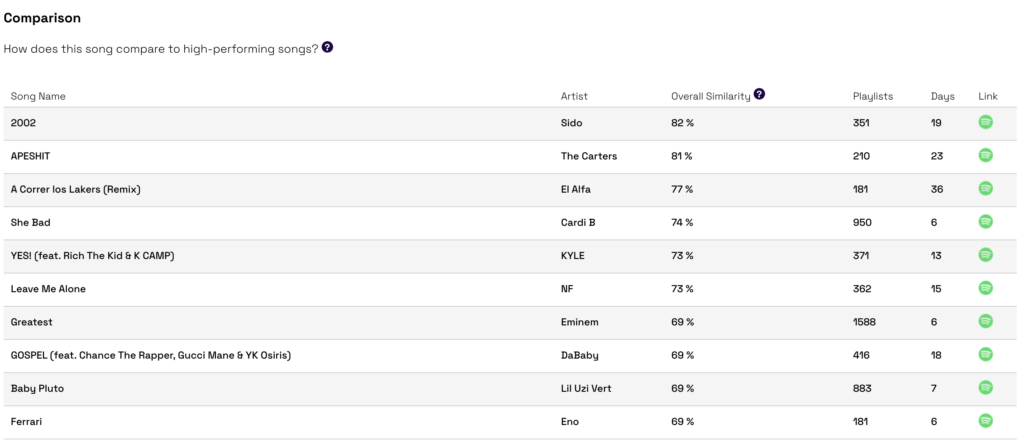Select the Link column header
The image size is (1024, 443).
987,96
